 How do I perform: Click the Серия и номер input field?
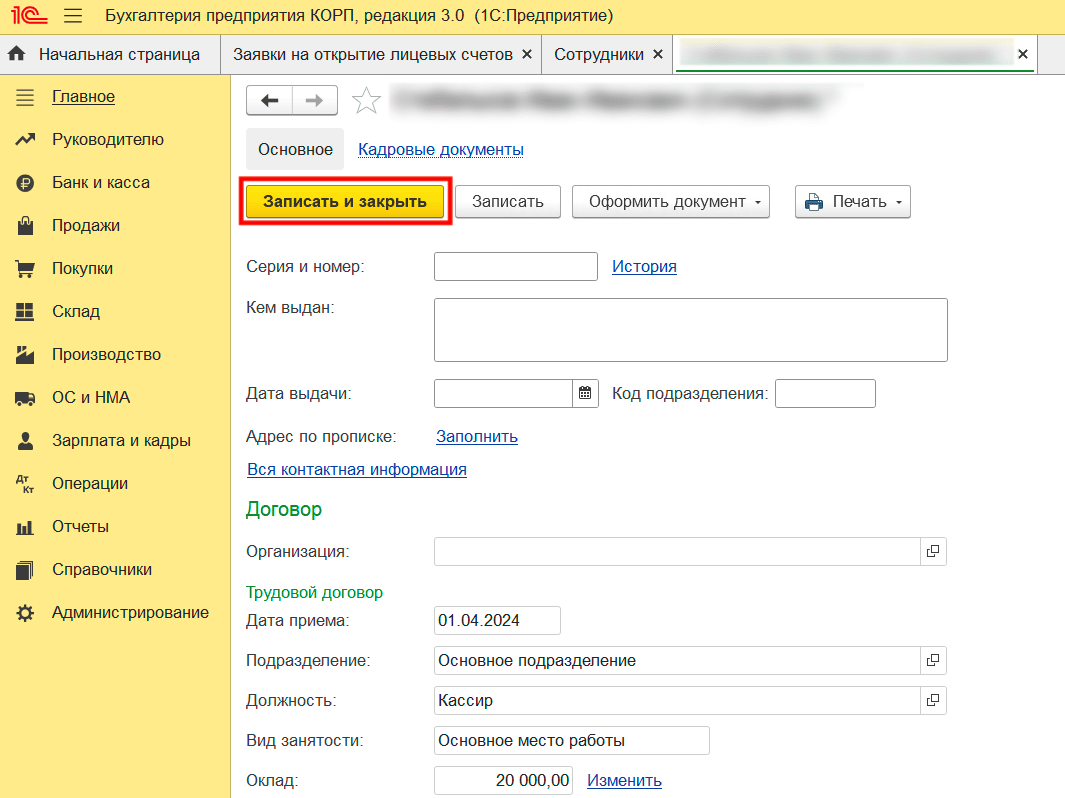(515, 266)
